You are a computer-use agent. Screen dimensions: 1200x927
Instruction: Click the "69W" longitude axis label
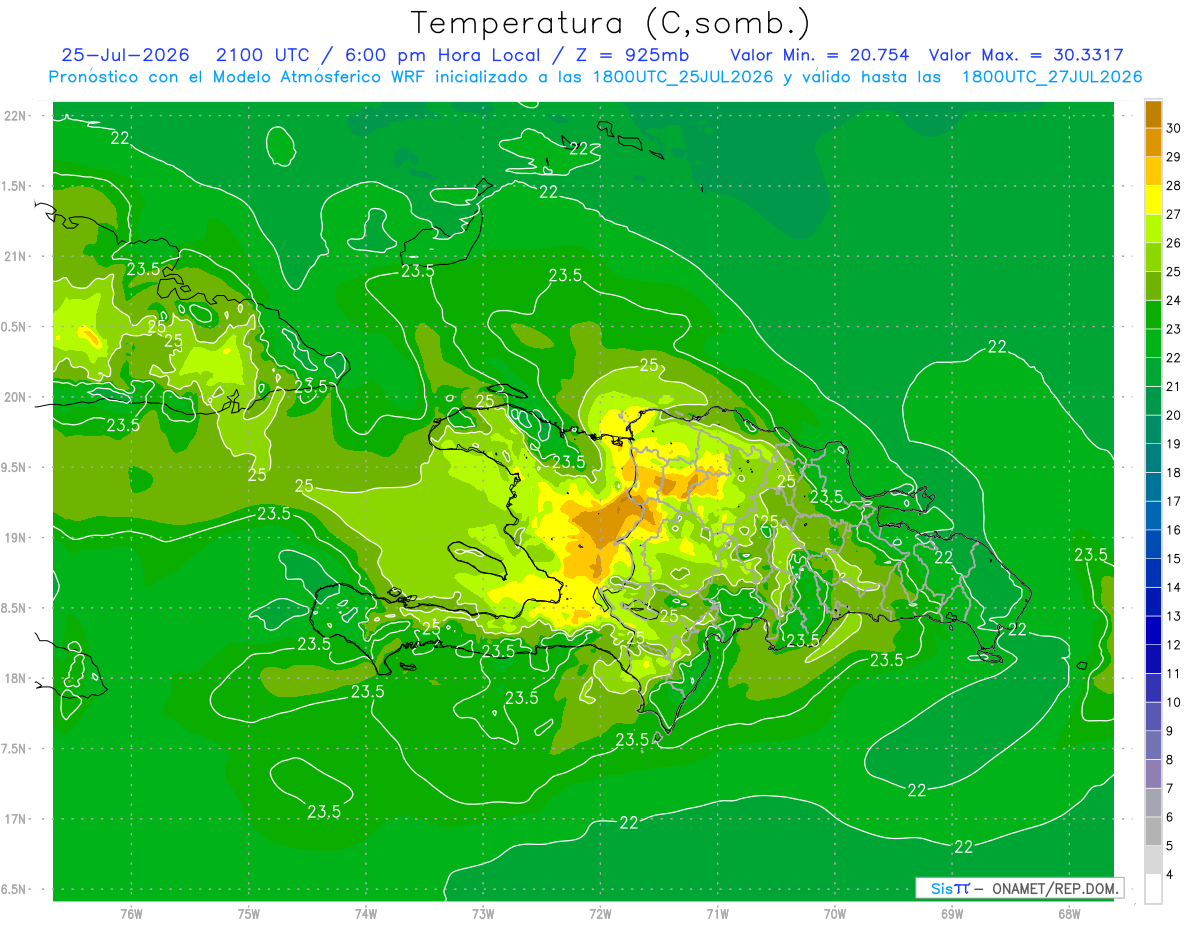pos(952,913)
